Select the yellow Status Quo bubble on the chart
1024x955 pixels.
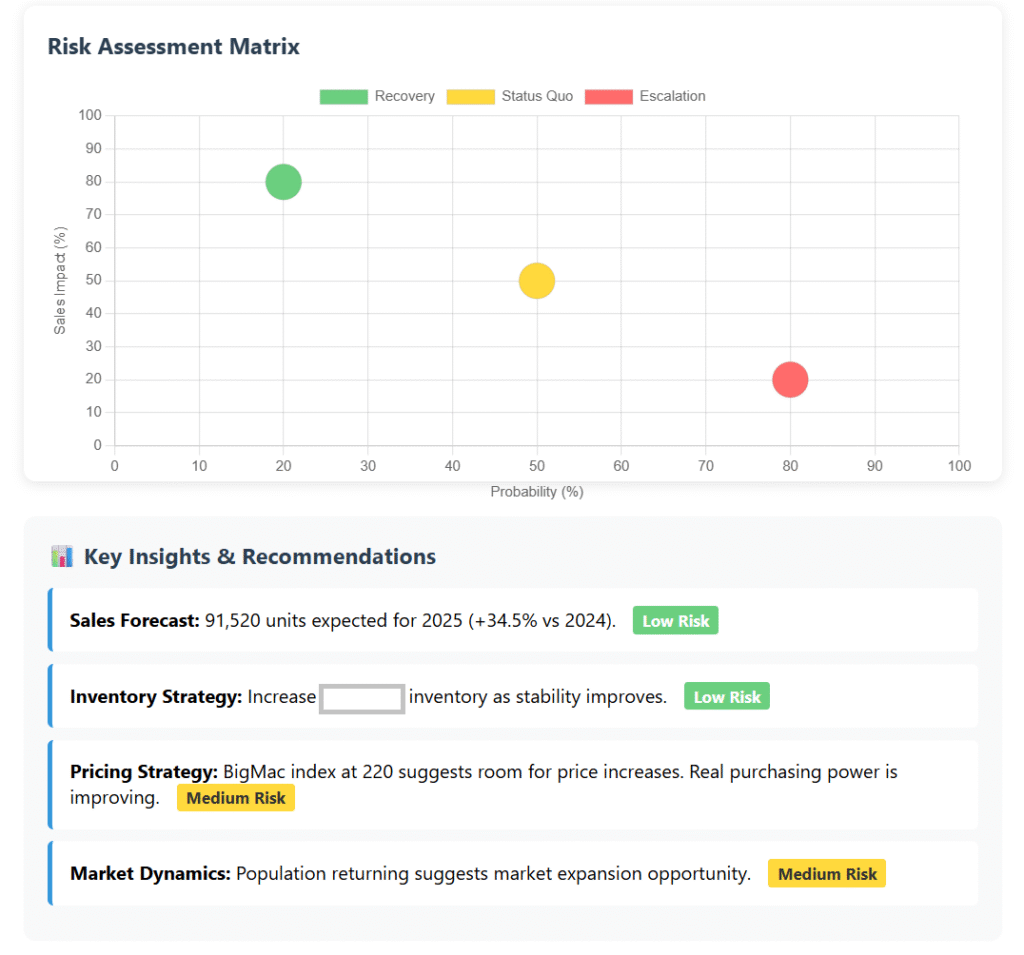[x=537, y=281]
